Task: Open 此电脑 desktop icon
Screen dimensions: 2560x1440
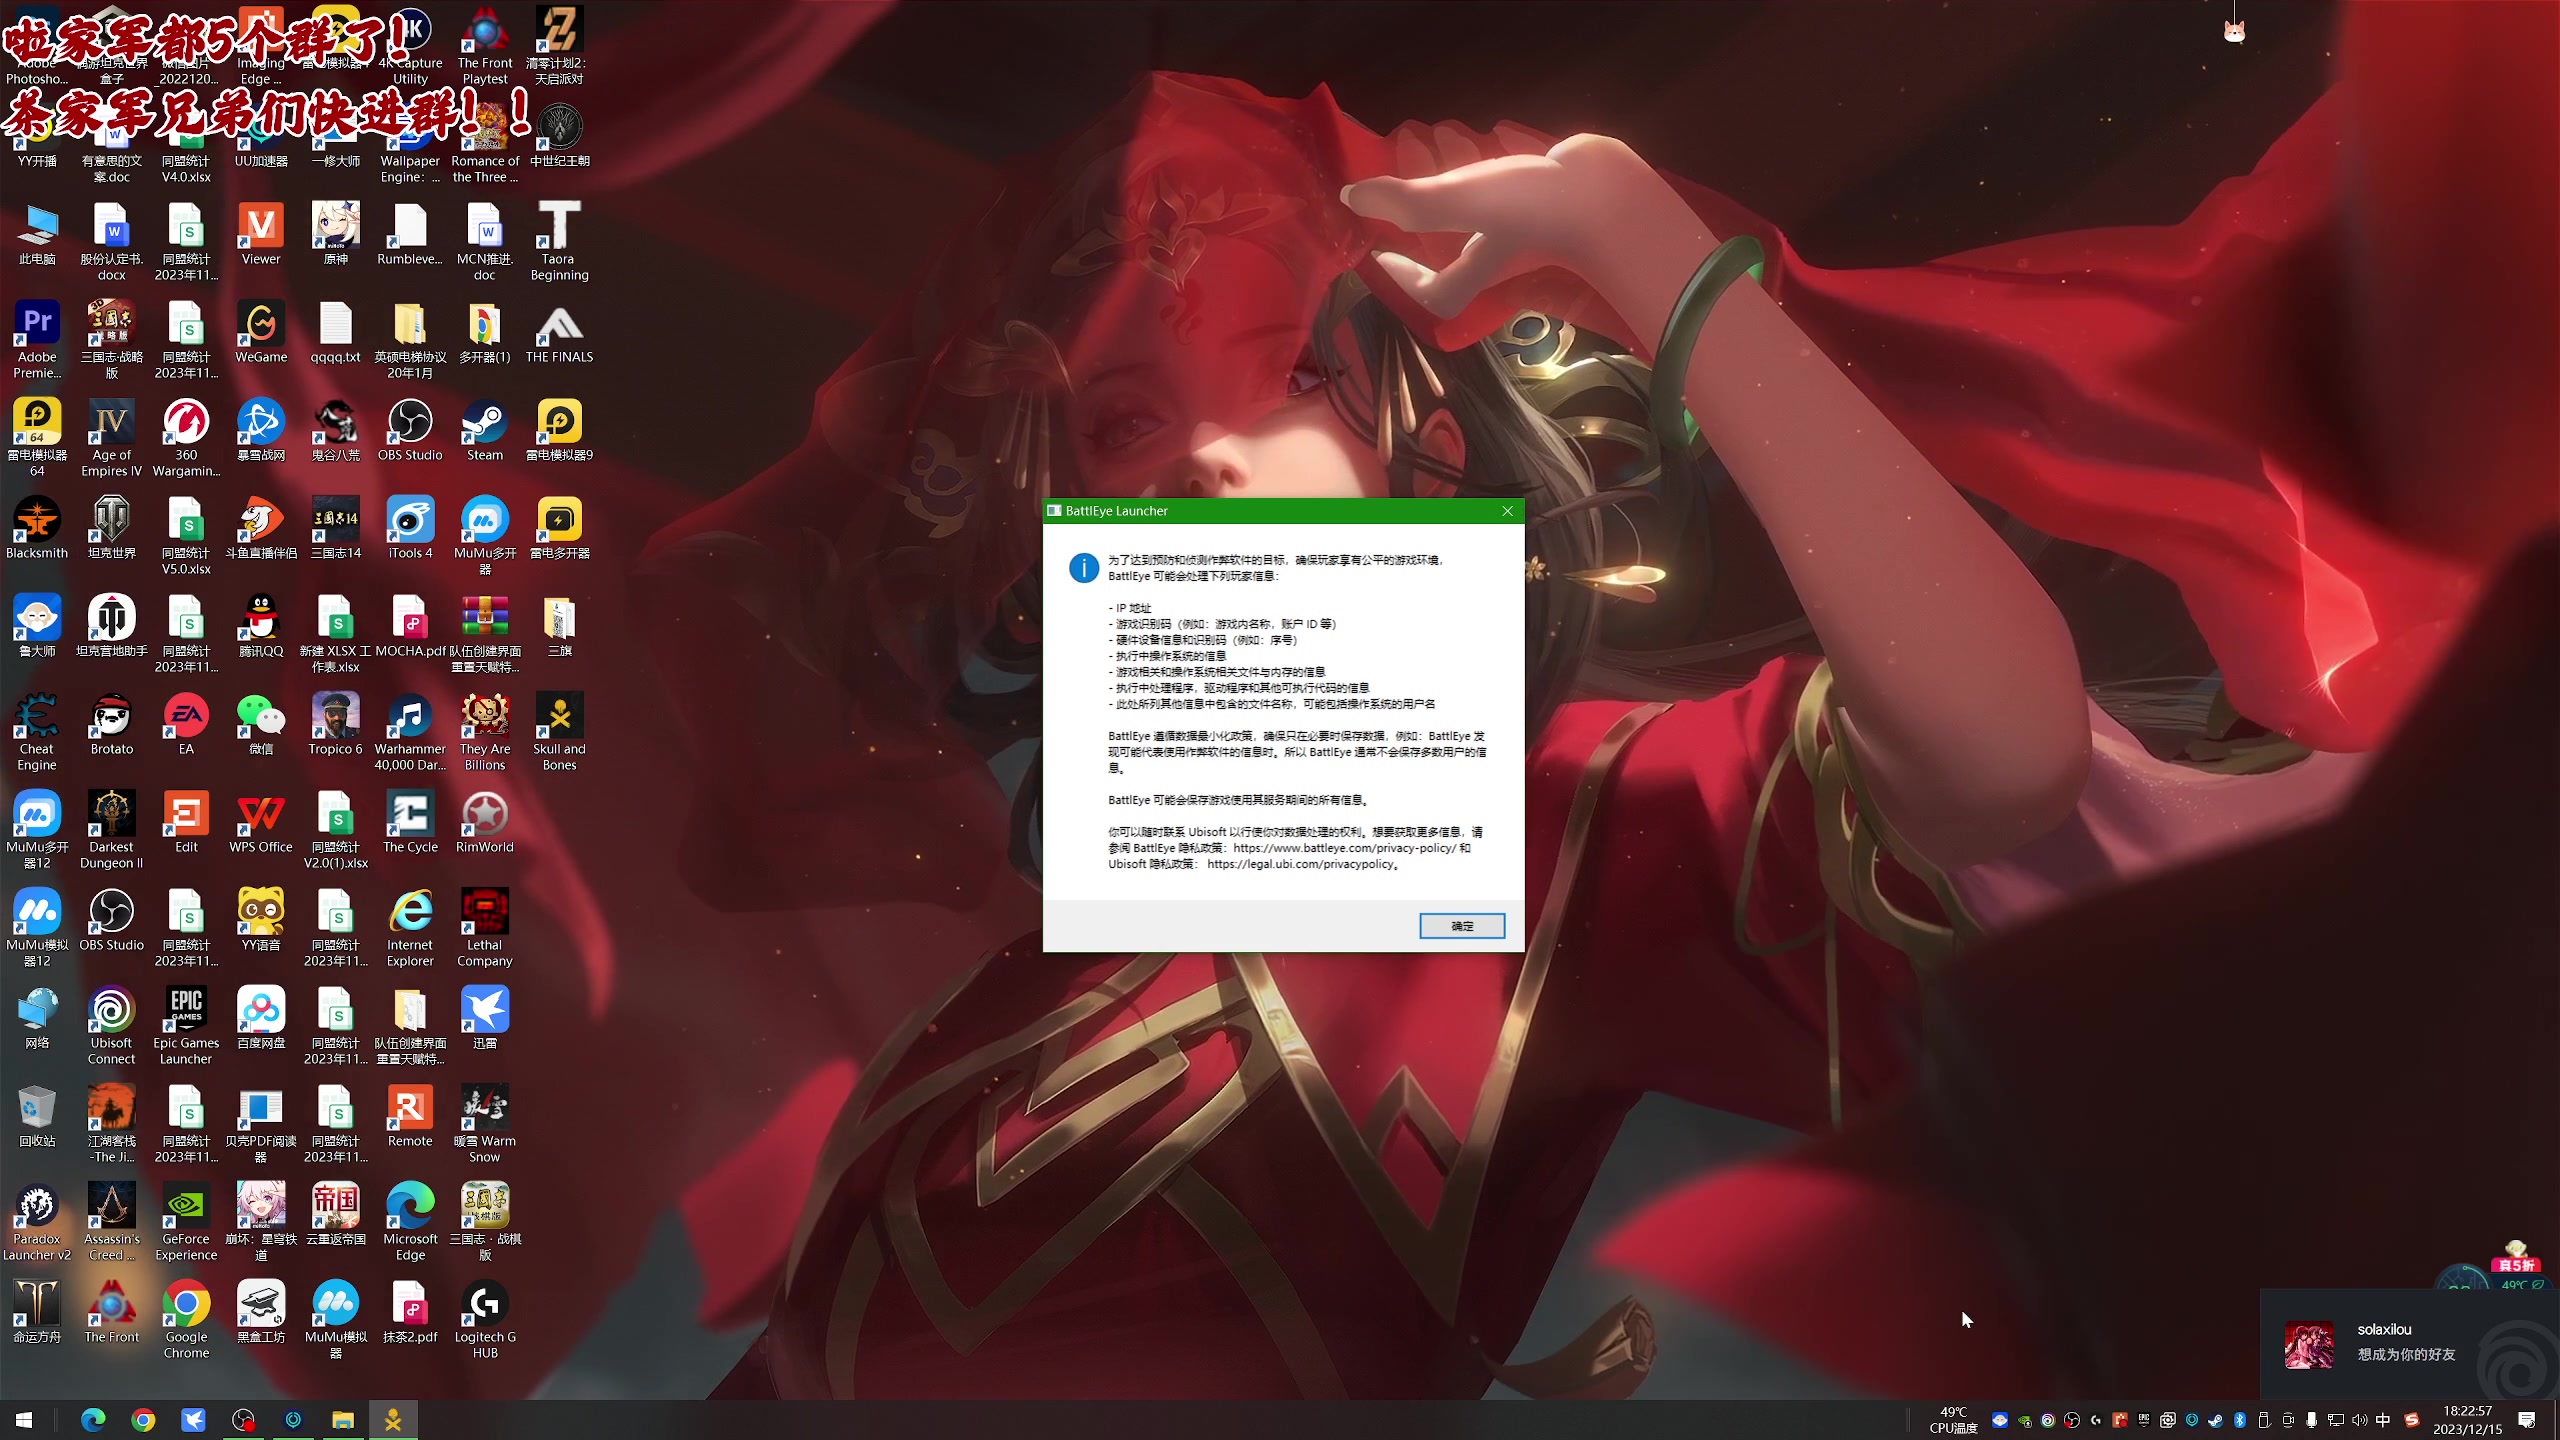Action: 37,235
